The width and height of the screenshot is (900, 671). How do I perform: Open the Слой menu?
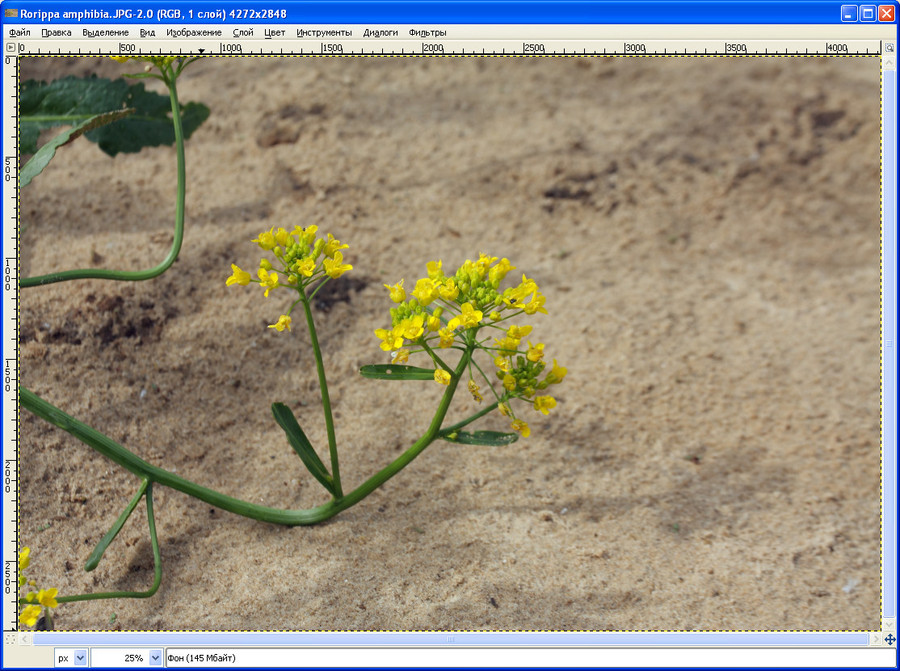pos(243,33)
